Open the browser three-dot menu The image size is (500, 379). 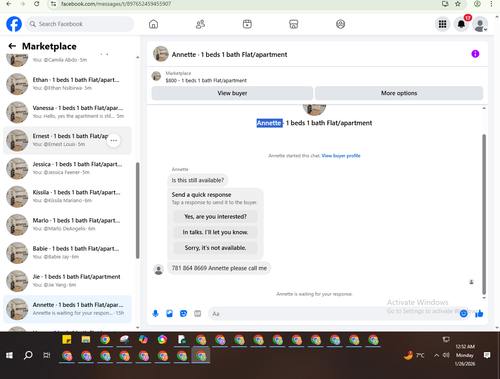pos(491,4)
